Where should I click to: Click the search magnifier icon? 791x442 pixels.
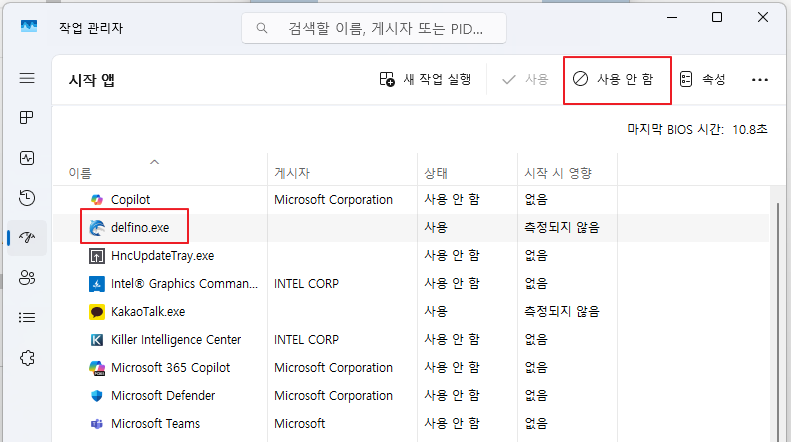[x=261, y=28]
